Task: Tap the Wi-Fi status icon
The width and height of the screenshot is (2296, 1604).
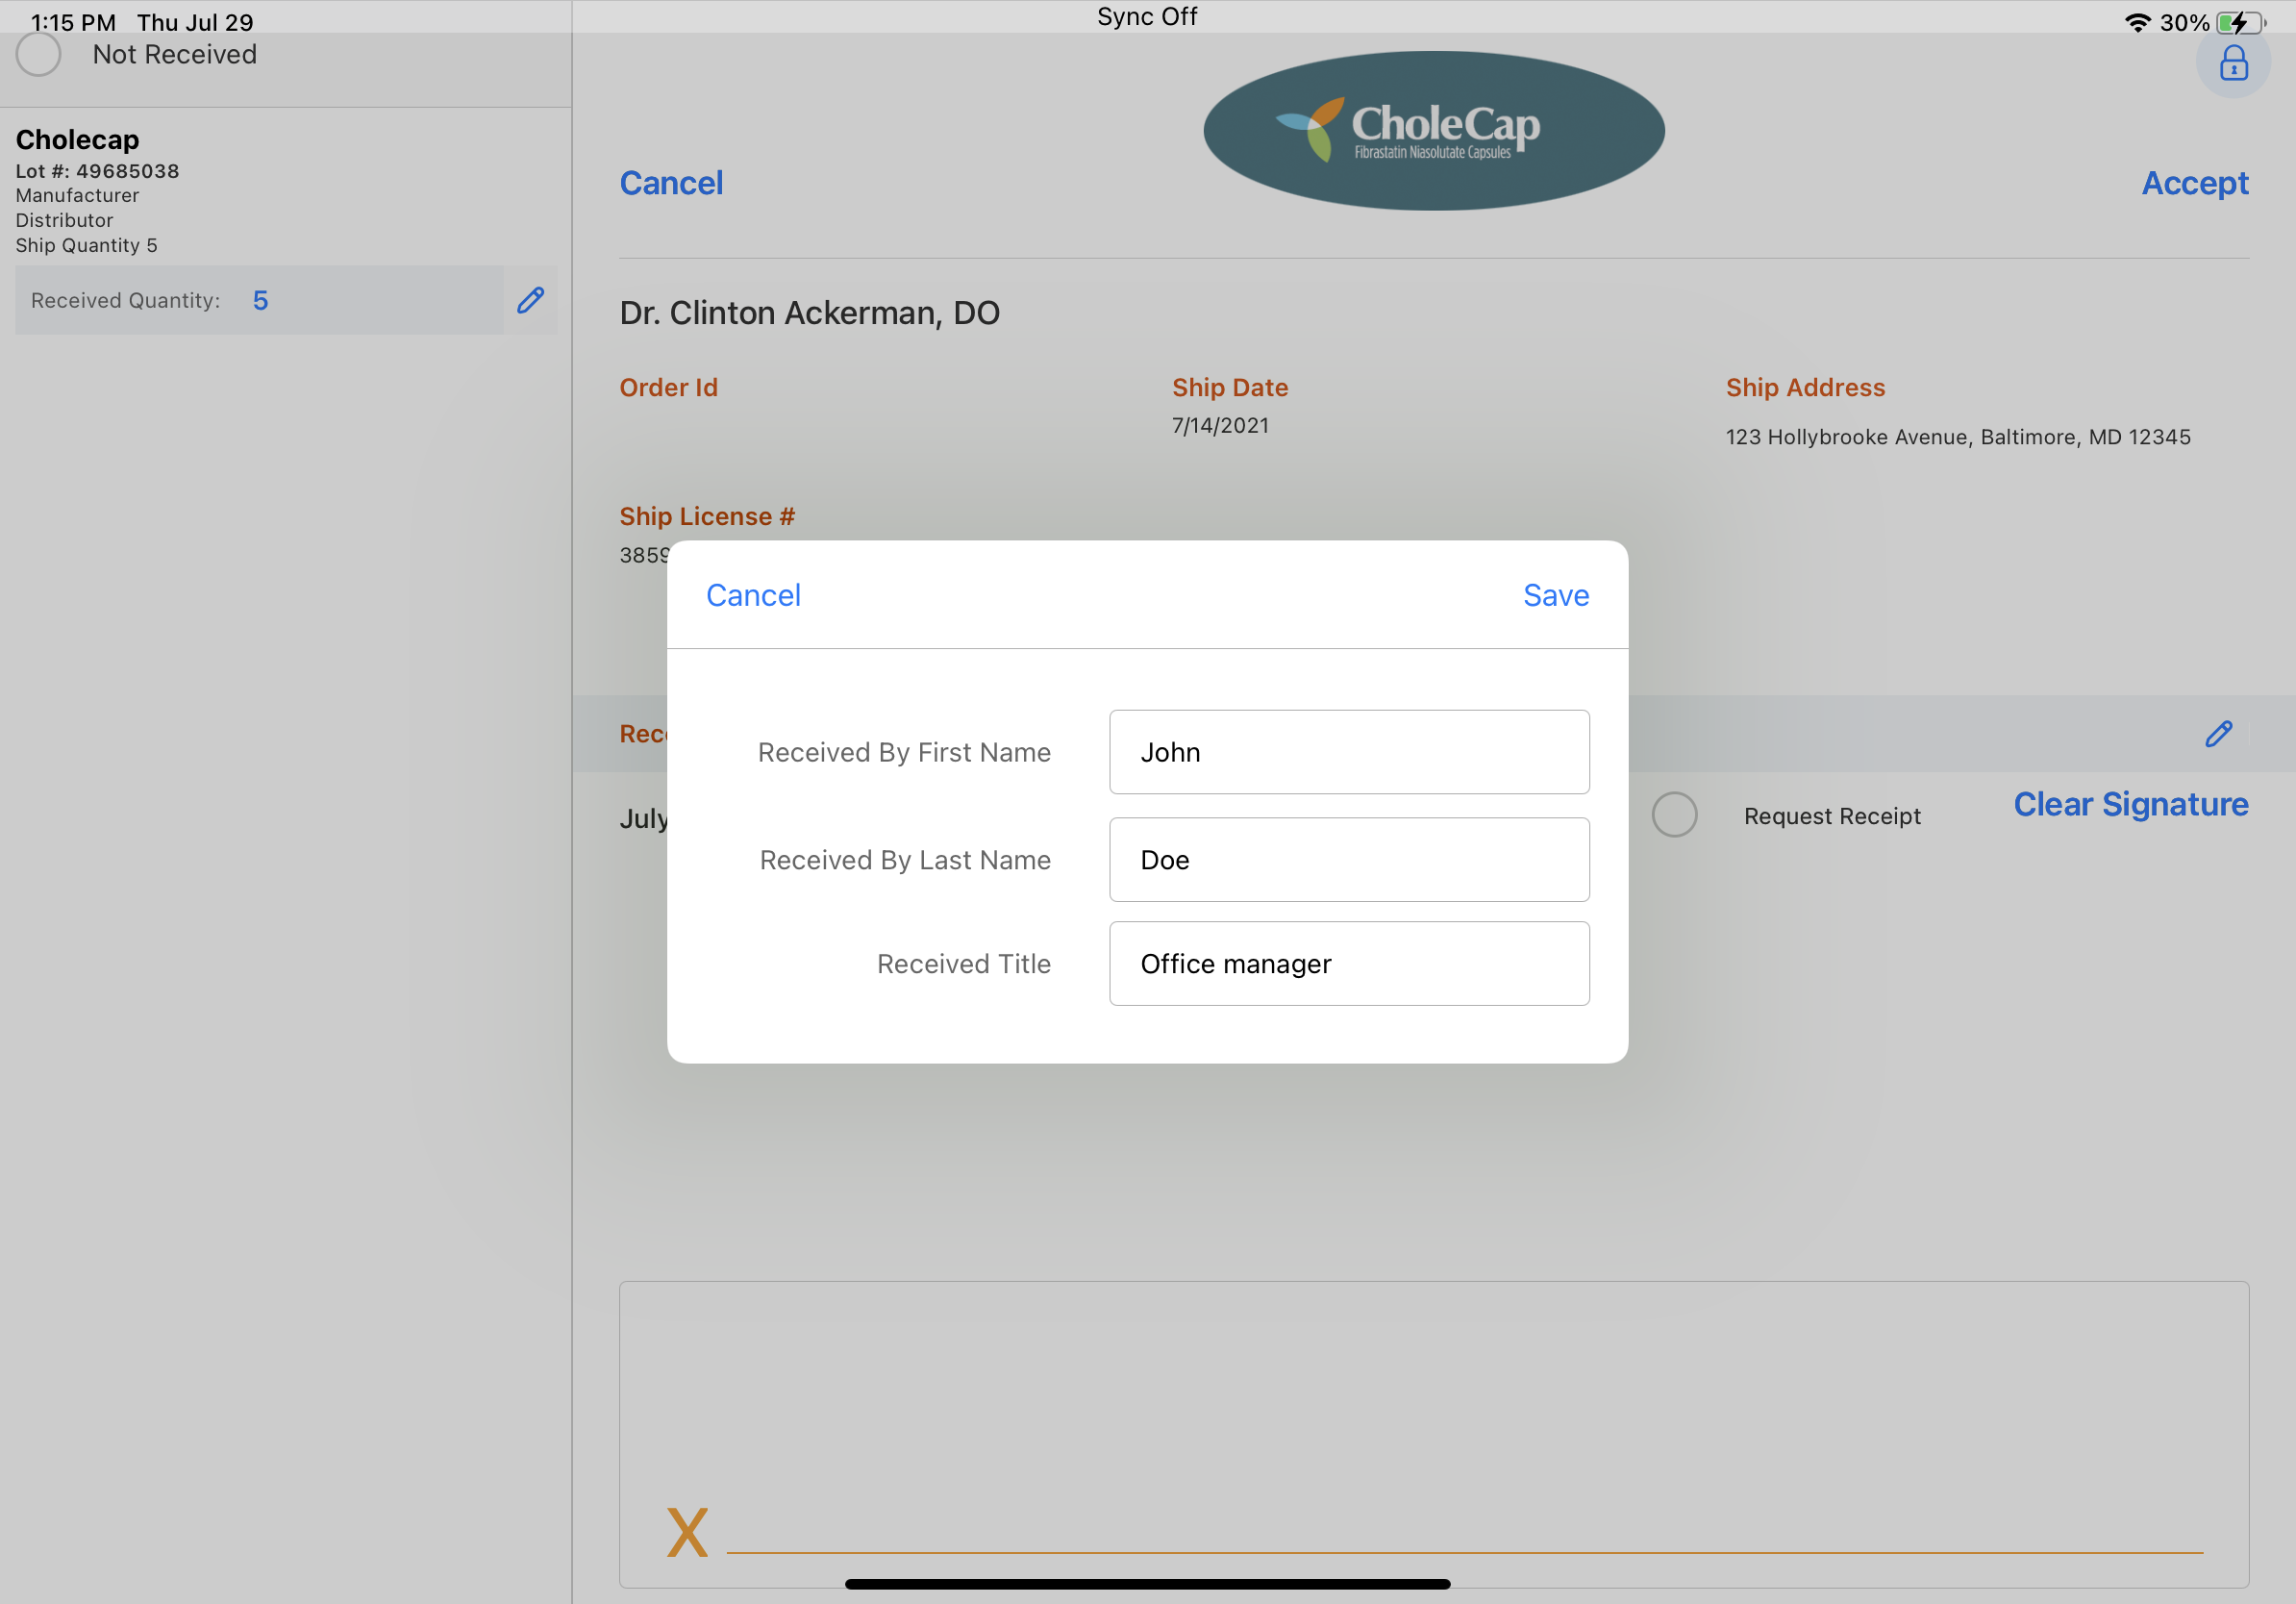Action: 2136,22
